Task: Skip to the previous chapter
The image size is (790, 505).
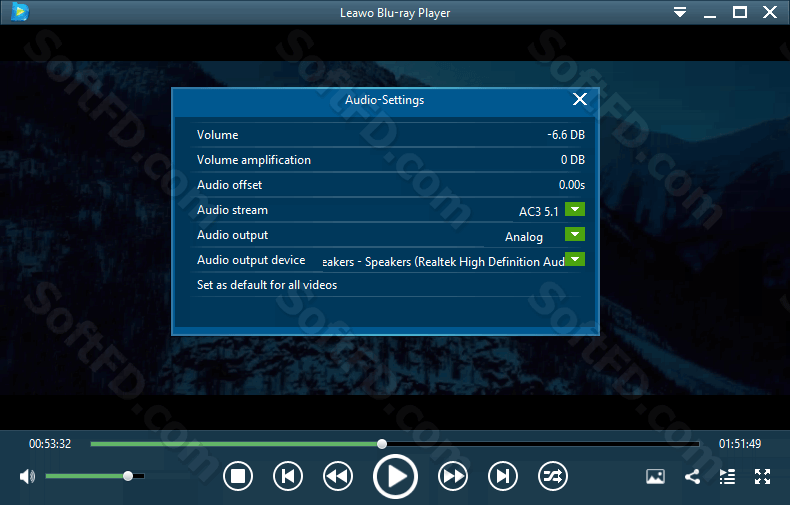Action: 288,476
